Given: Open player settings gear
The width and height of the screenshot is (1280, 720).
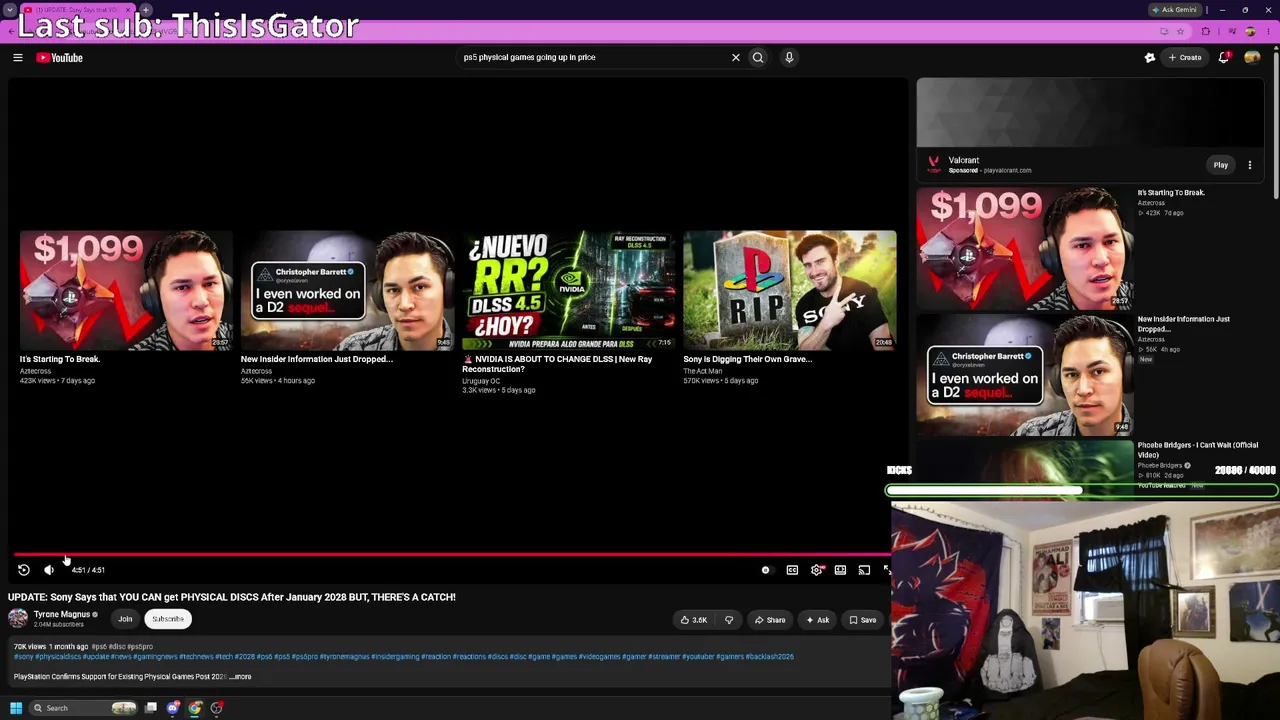Looking at the screenshot, I should 817,570.
